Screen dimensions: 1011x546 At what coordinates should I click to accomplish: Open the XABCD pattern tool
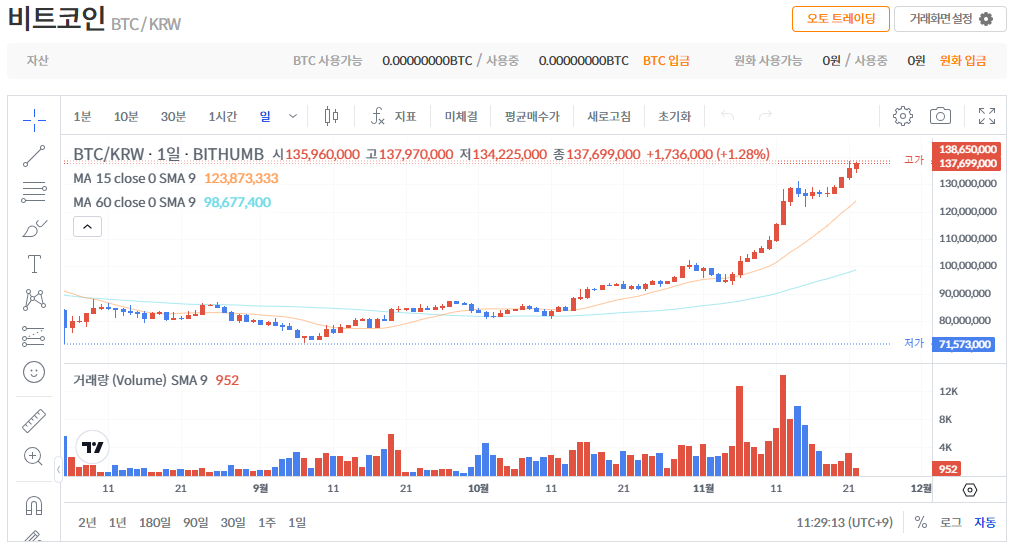[x=34, y=300]
